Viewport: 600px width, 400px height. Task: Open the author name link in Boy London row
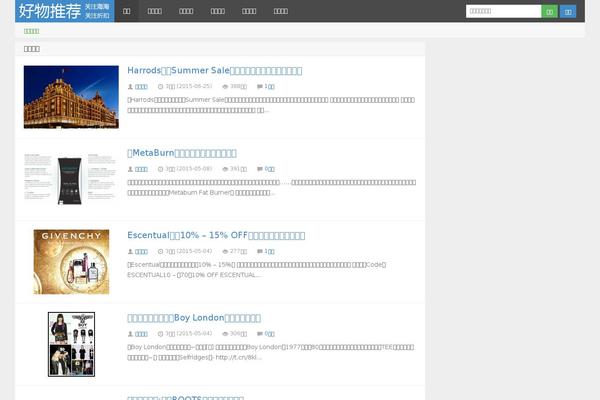[141, 334]
